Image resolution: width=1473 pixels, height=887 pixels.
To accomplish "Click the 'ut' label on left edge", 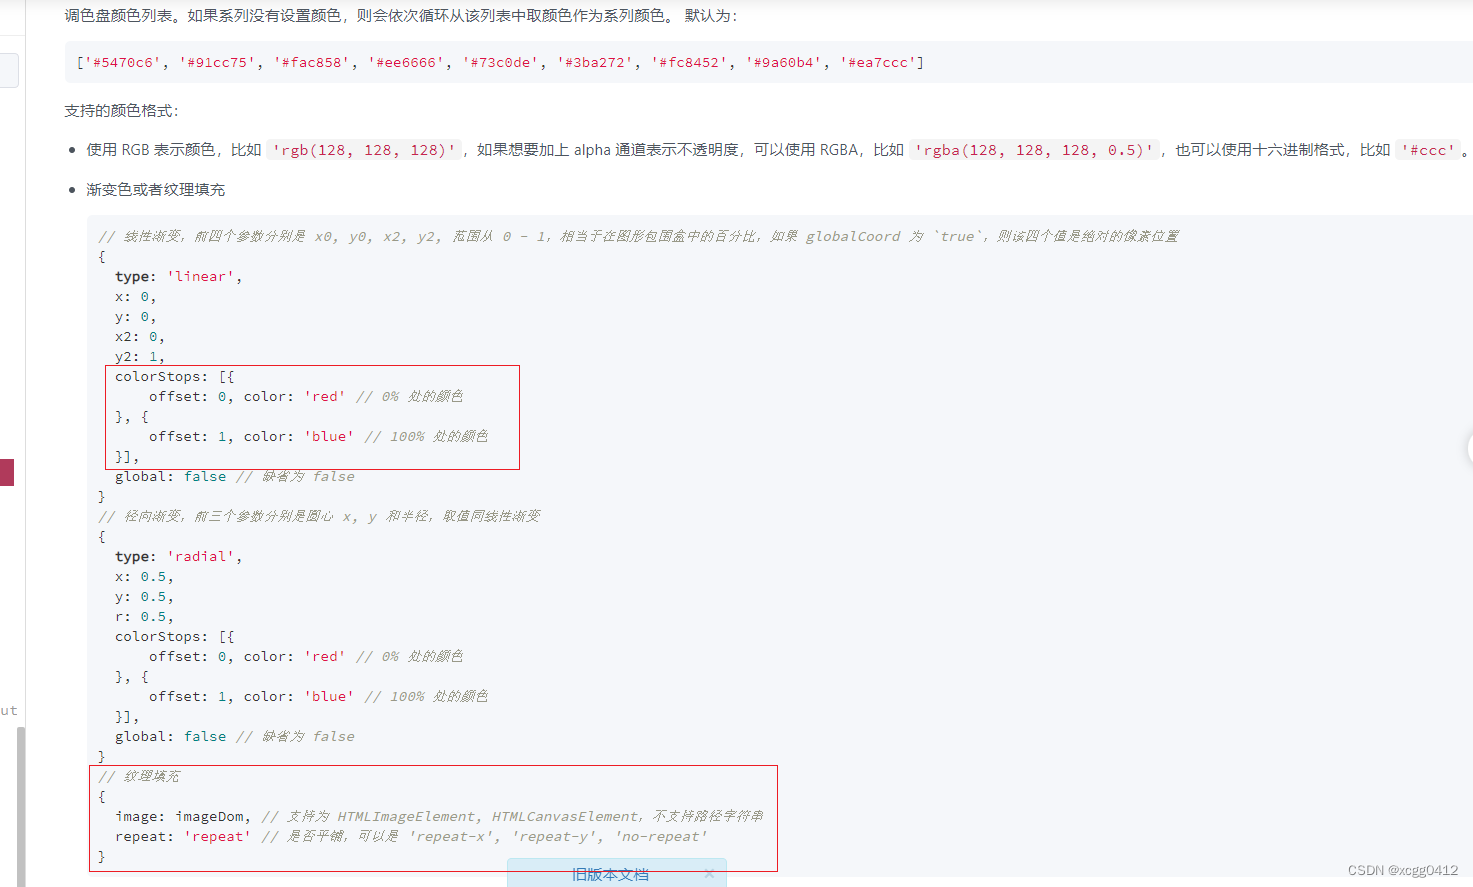I will 9,710.
